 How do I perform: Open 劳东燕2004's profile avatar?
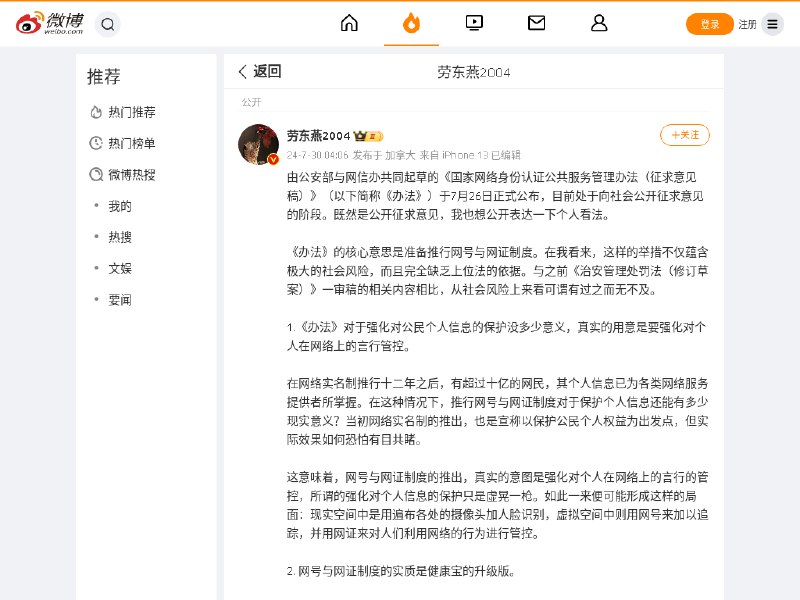258,142
